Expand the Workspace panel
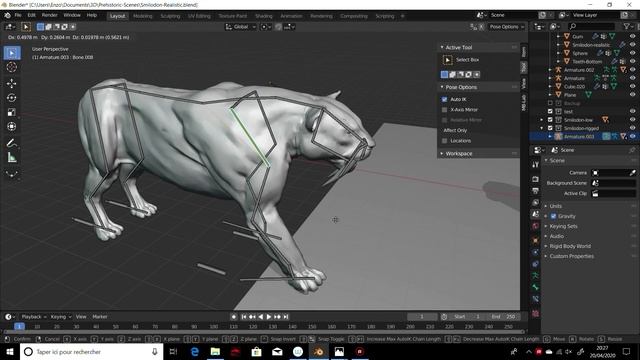The height and width of the screenshot is (360, 640). click(442, 154)
